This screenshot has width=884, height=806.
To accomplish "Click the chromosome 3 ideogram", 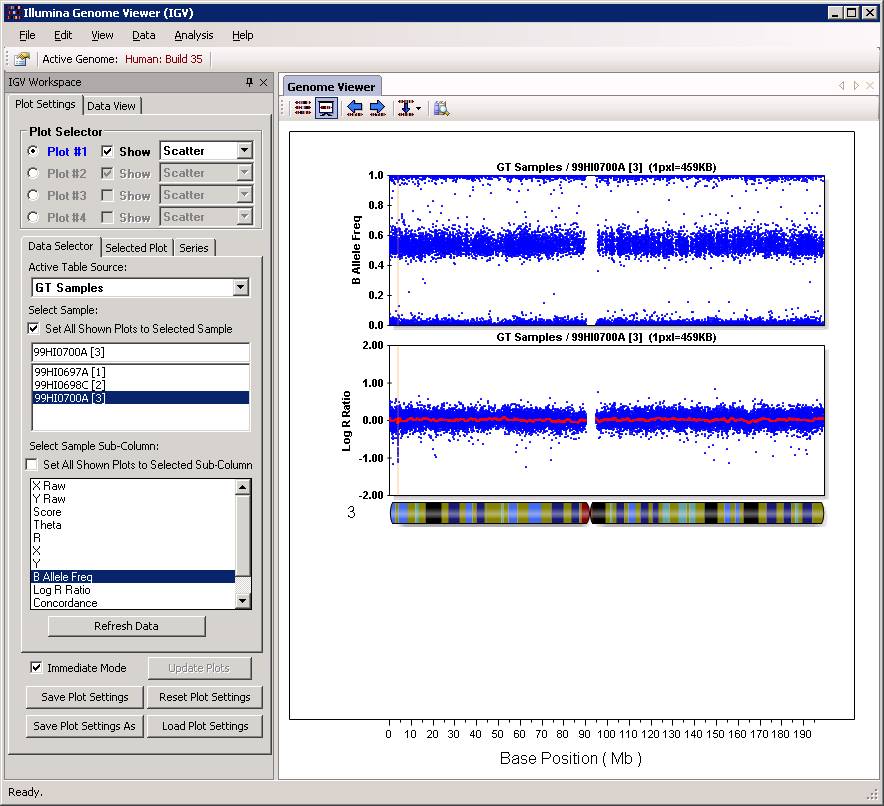I will click(x=607, y=513).
